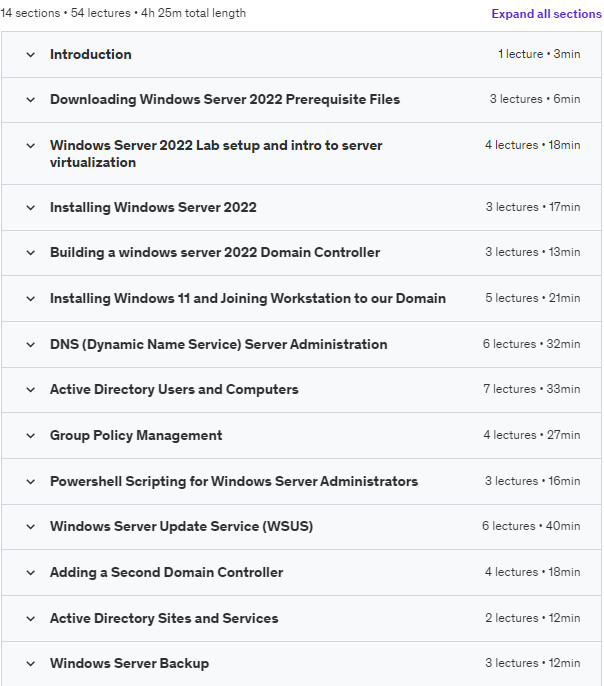Viewport: 604px width, 686px height.
Task: Click the '1 lecture • 3min' label
Action: click(539, 54)
